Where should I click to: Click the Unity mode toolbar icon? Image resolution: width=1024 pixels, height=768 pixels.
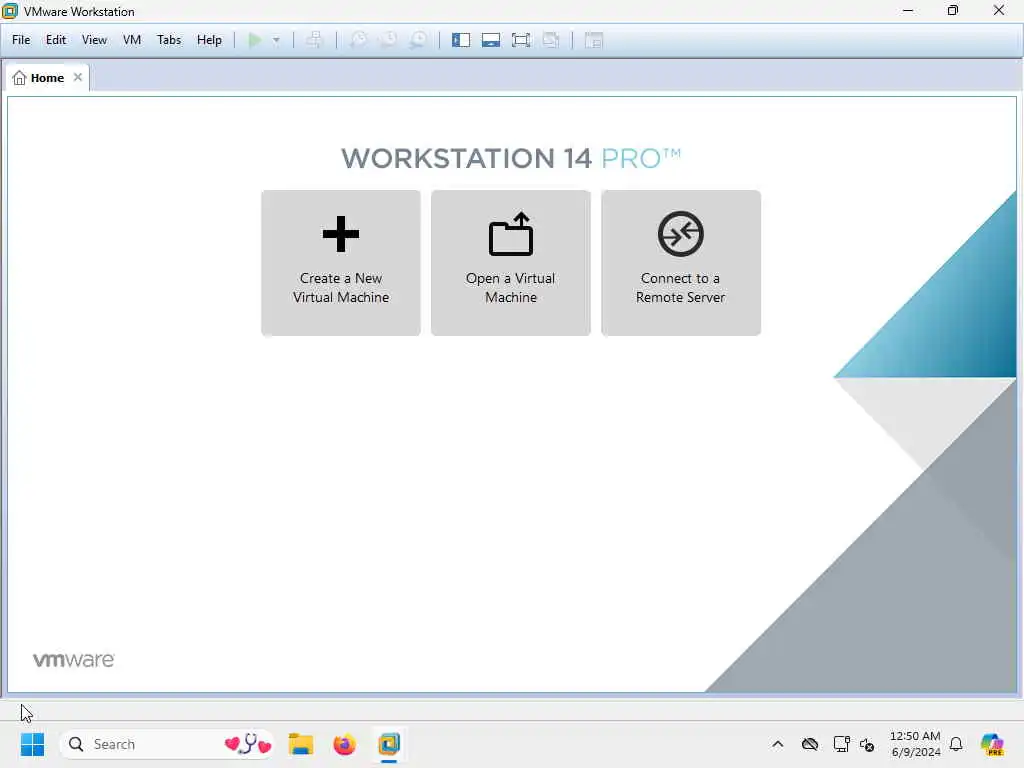coord(551,40)
